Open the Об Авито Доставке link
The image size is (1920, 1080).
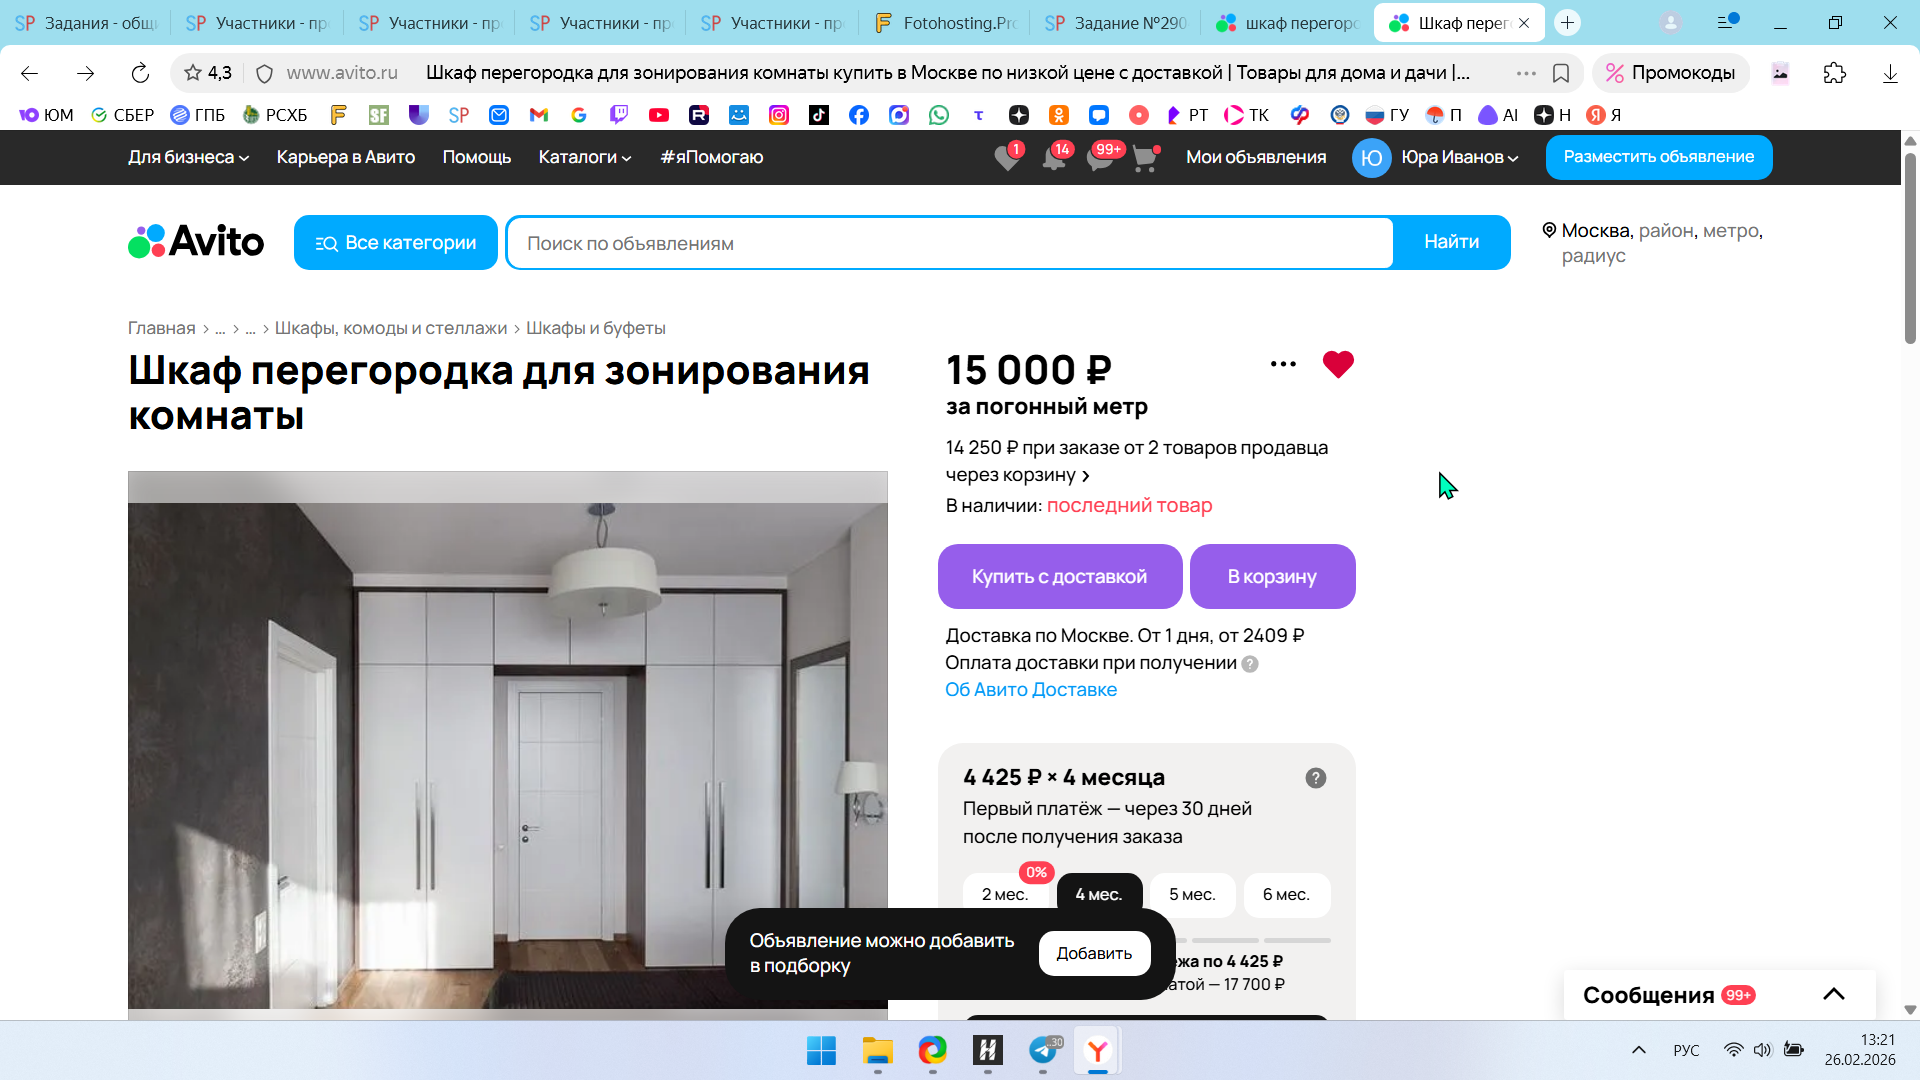(x=1030, y=690)
